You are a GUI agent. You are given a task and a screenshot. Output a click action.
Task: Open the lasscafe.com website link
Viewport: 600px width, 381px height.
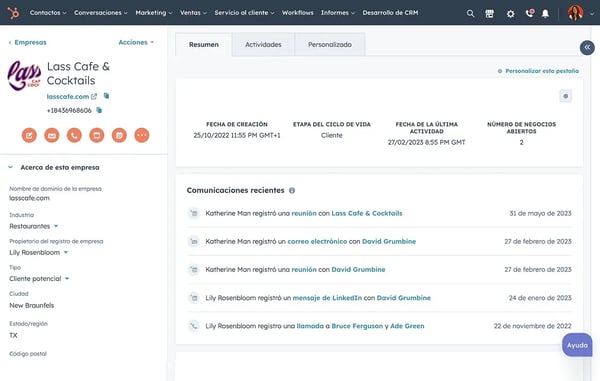tap(68, 96)
